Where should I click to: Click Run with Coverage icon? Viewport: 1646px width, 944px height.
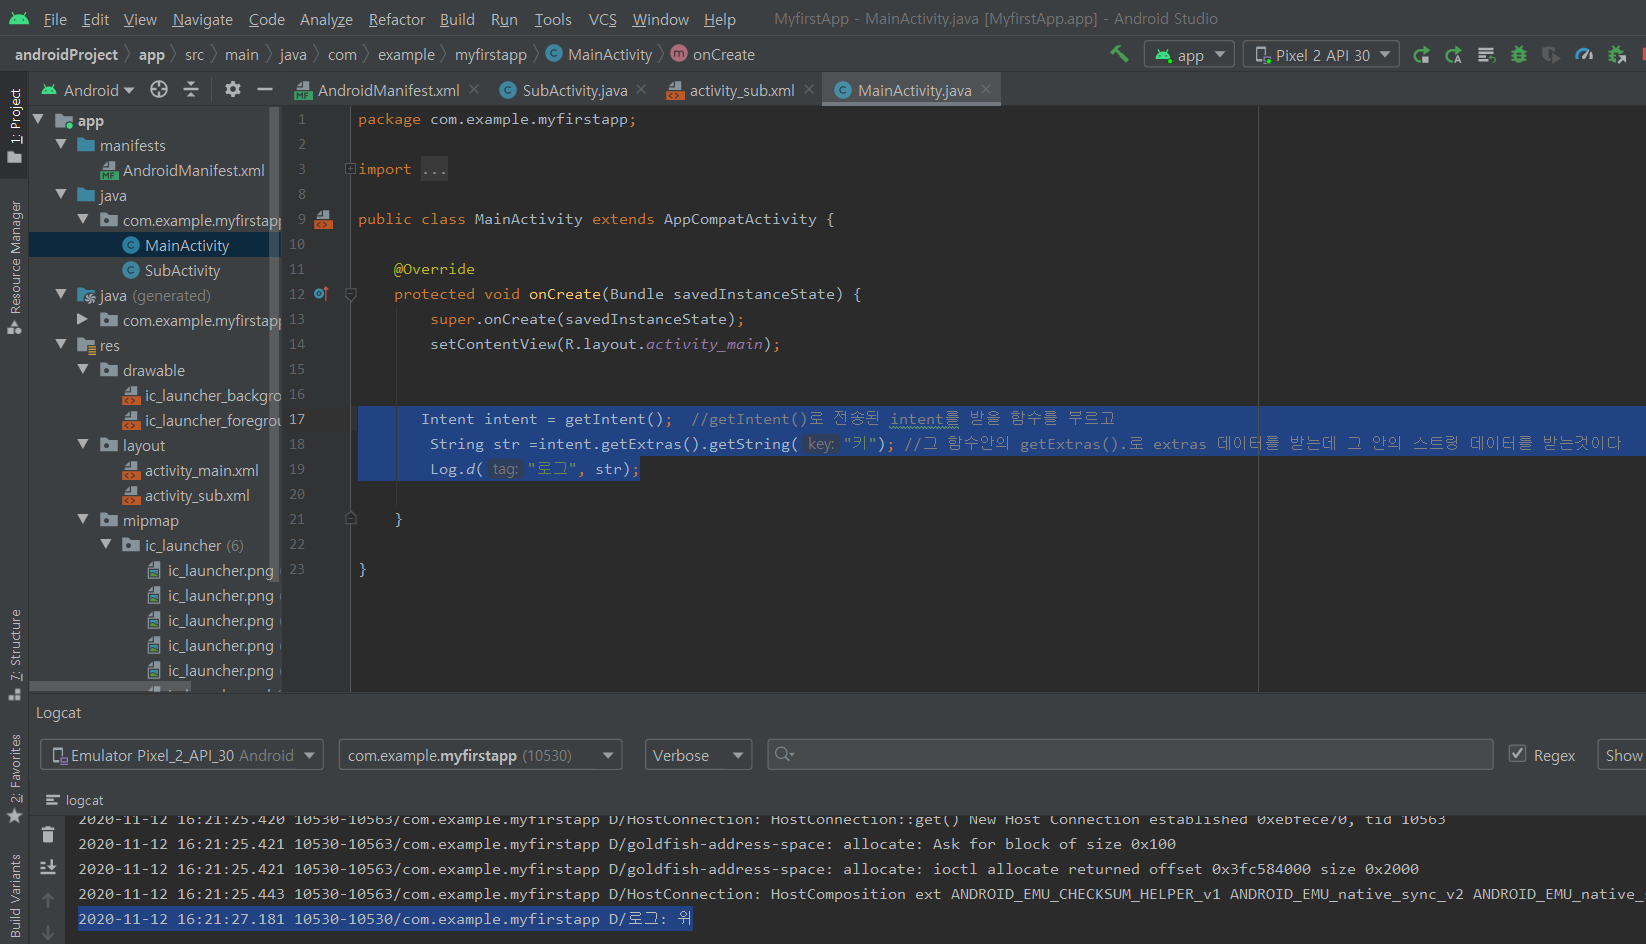1551,55
